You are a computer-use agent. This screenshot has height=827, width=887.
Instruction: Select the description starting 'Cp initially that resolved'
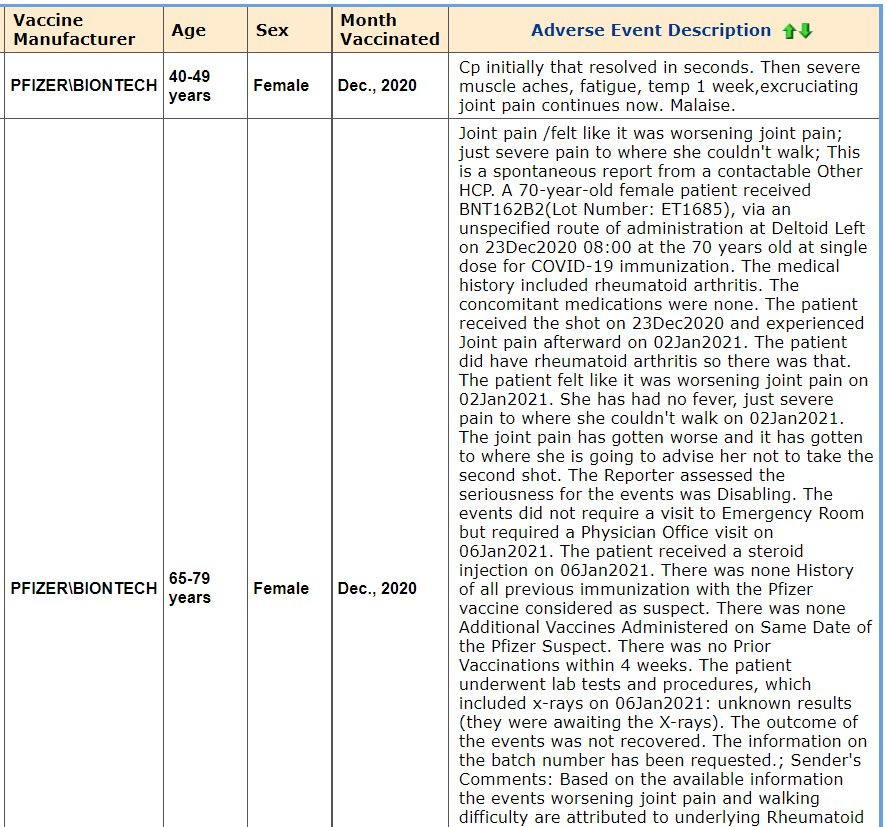(664, 86)
